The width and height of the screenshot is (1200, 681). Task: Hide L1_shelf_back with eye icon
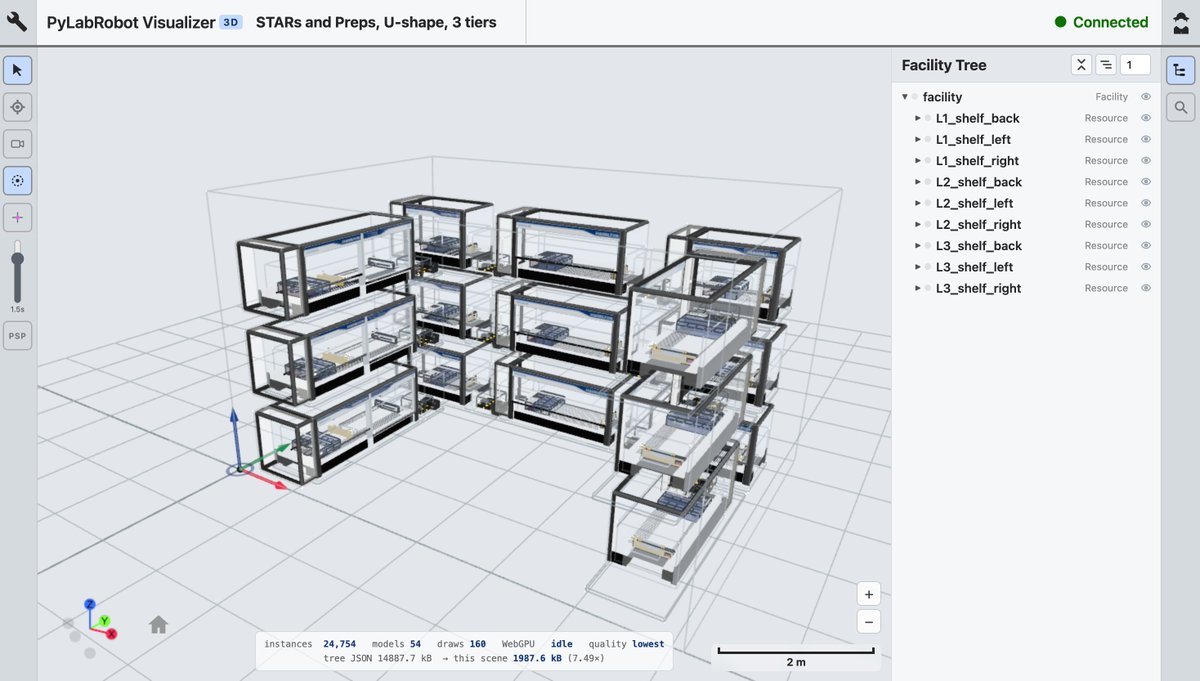coord(1146,118)
